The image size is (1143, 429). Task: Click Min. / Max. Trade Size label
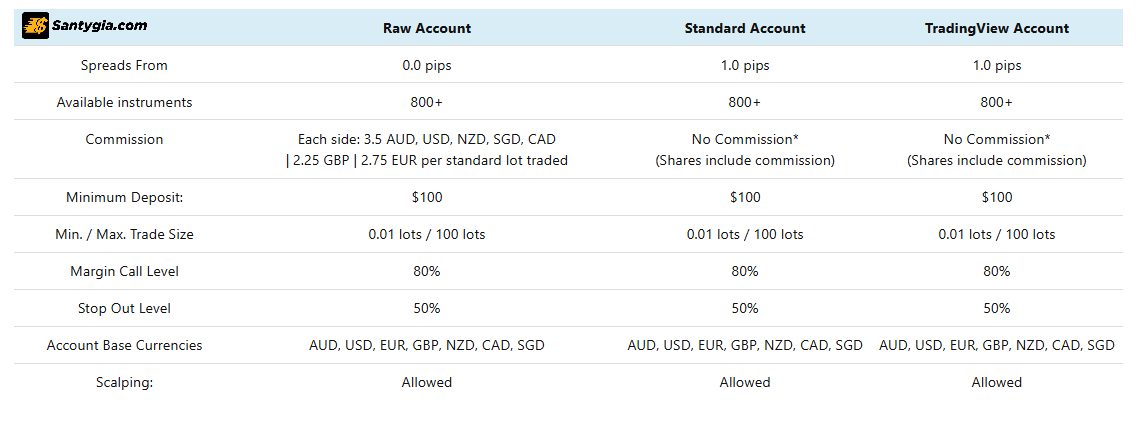(x=124, y=234)
